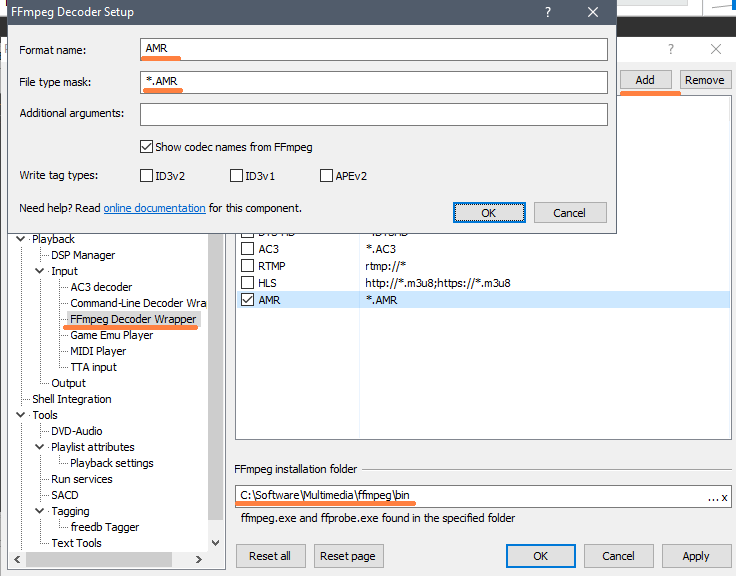Toggle Show codec names from FFmpeg
Viewport: 736px width, 576px height.
[147, 147]
